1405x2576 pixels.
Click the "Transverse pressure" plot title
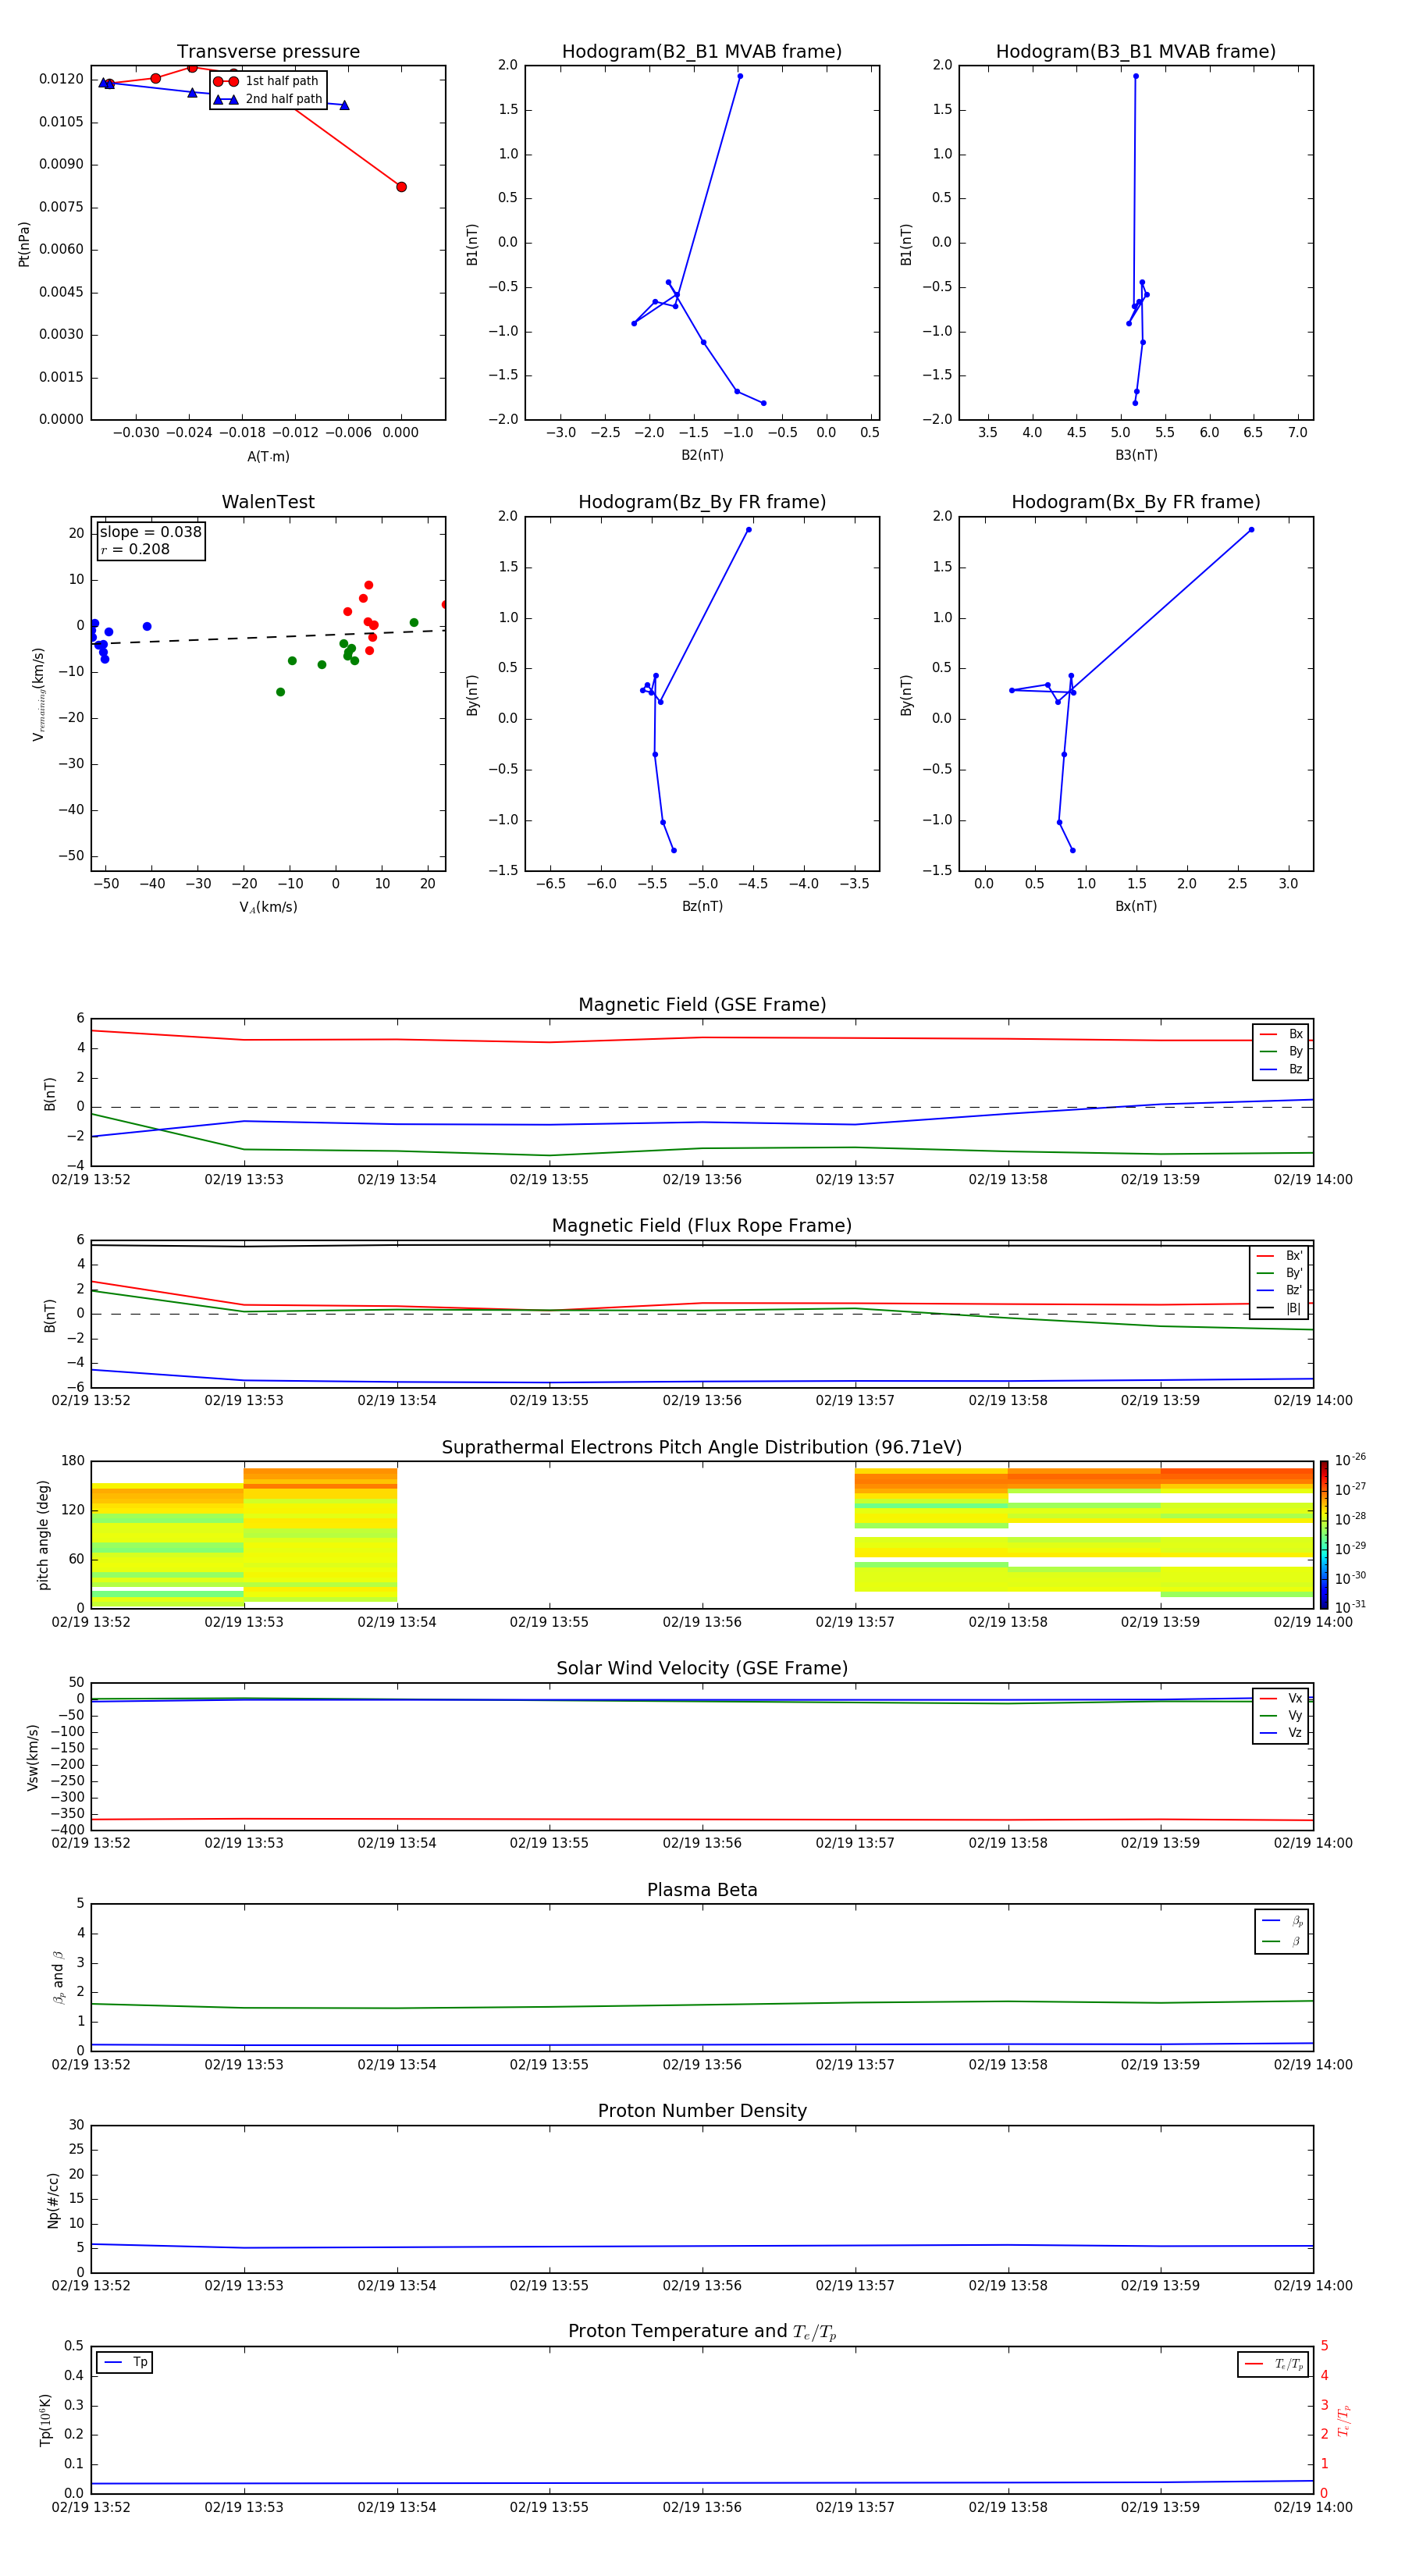coord(268,52)
